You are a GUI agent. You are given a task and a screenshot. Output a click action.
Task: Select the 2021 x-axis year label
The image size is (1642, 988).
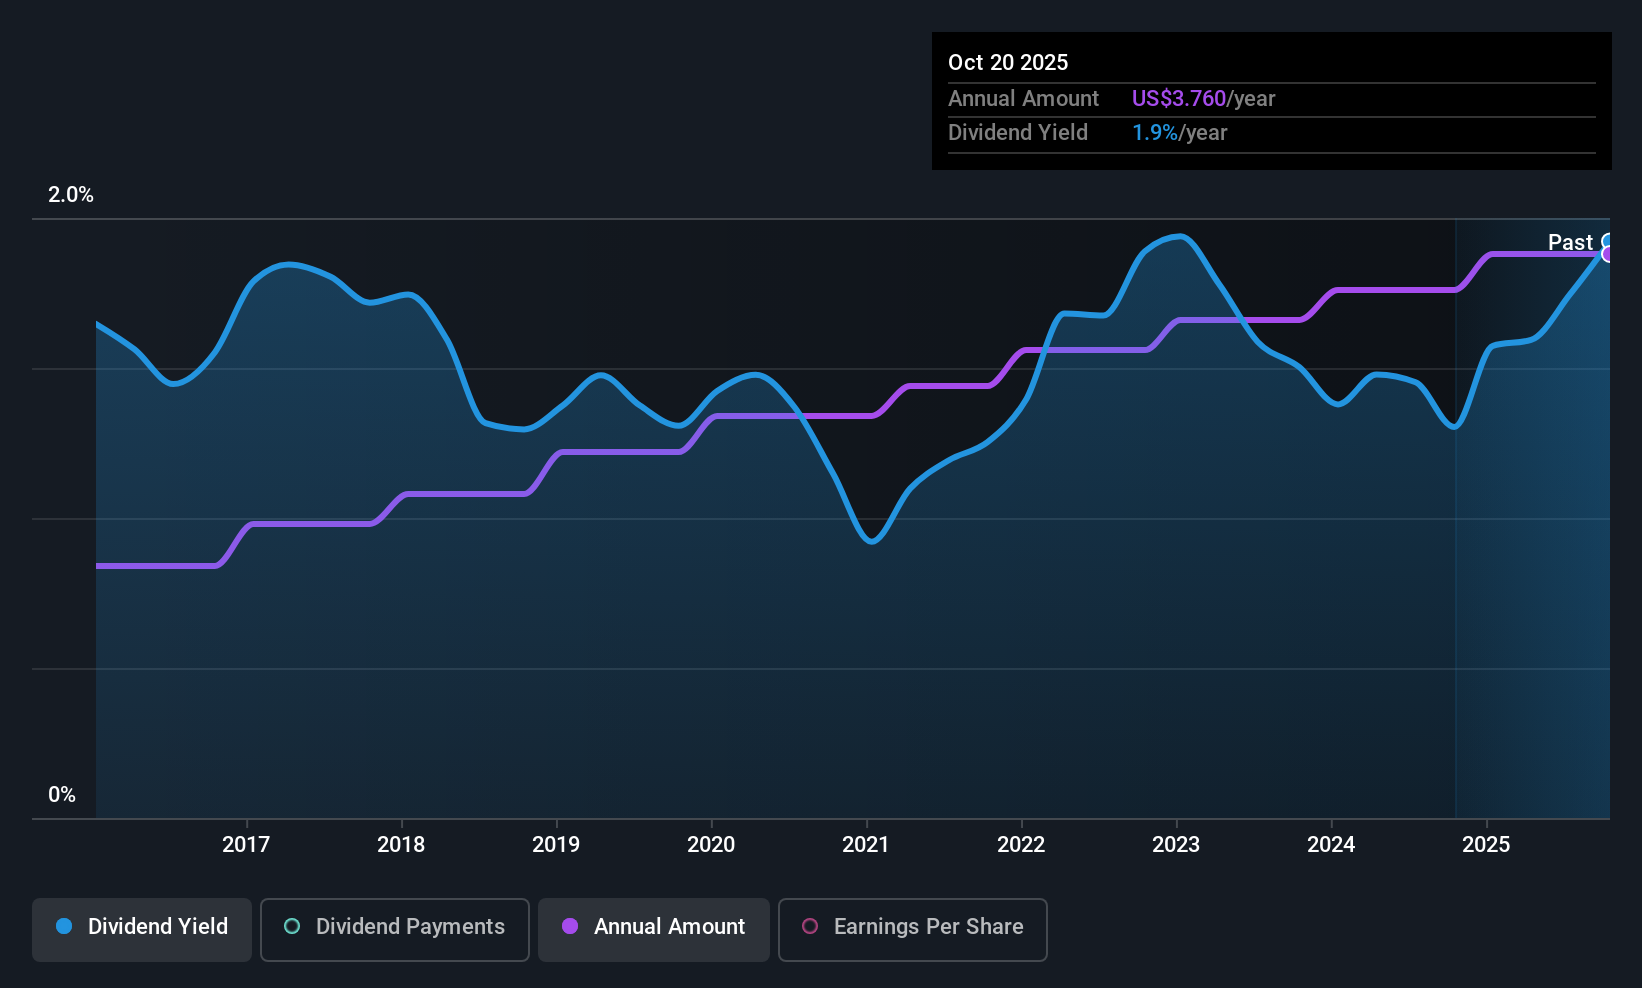click(x=866, y=844)
